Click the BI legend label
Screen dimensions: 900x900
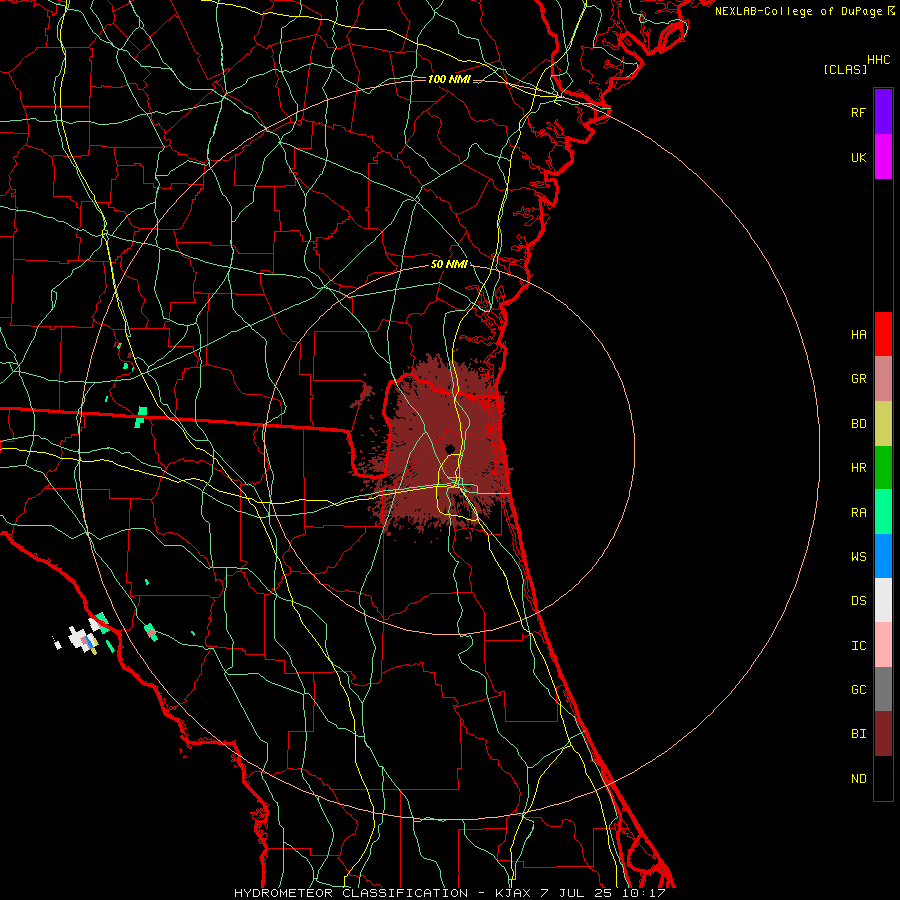click(x=858, y=734)
